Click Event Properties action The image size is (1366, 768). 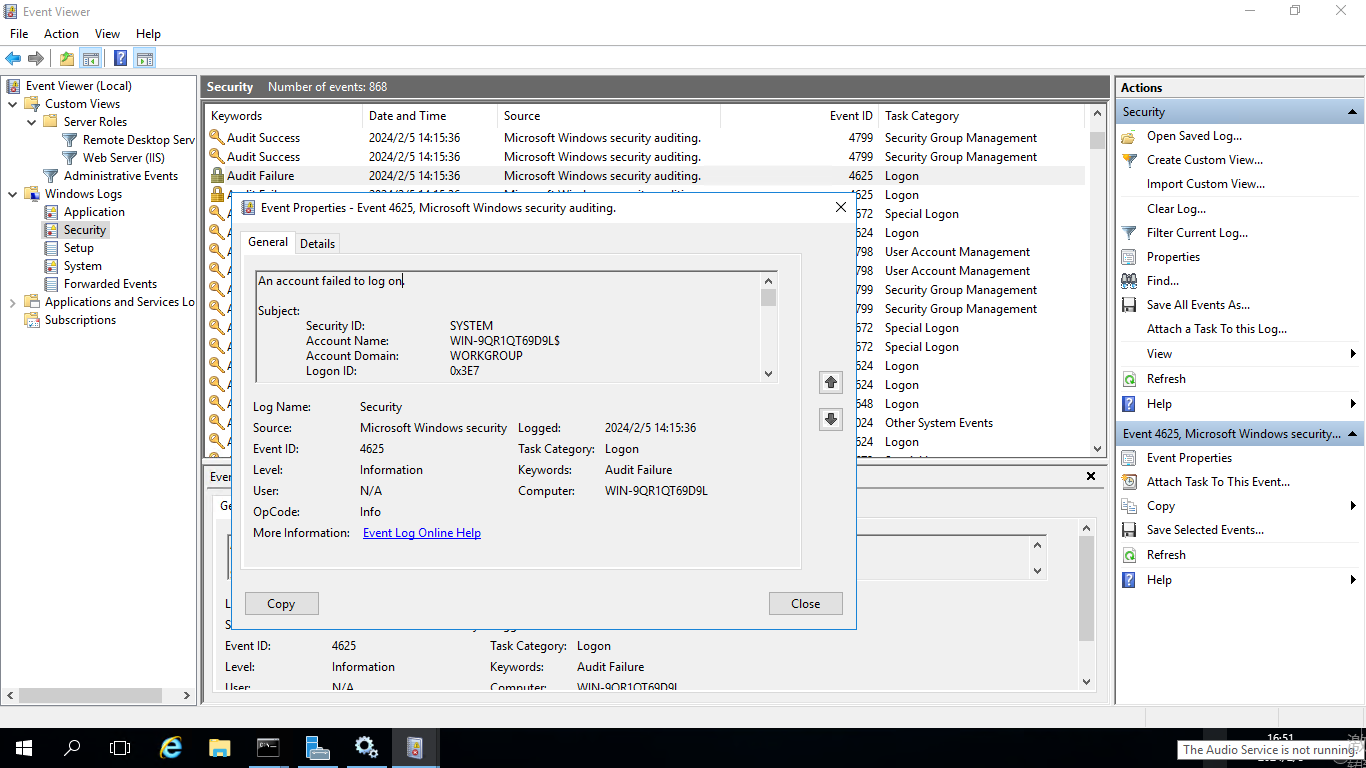pyautogui.click(x=1189, y=458)
